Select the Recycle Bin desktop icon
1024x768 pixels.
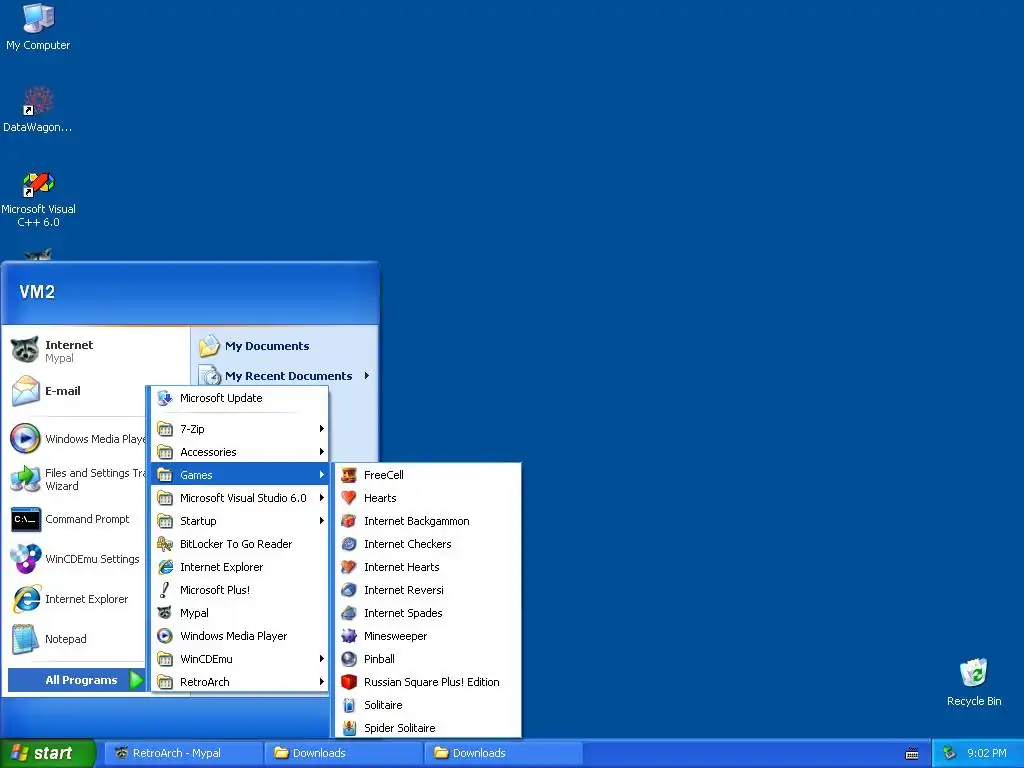(974, 682)
